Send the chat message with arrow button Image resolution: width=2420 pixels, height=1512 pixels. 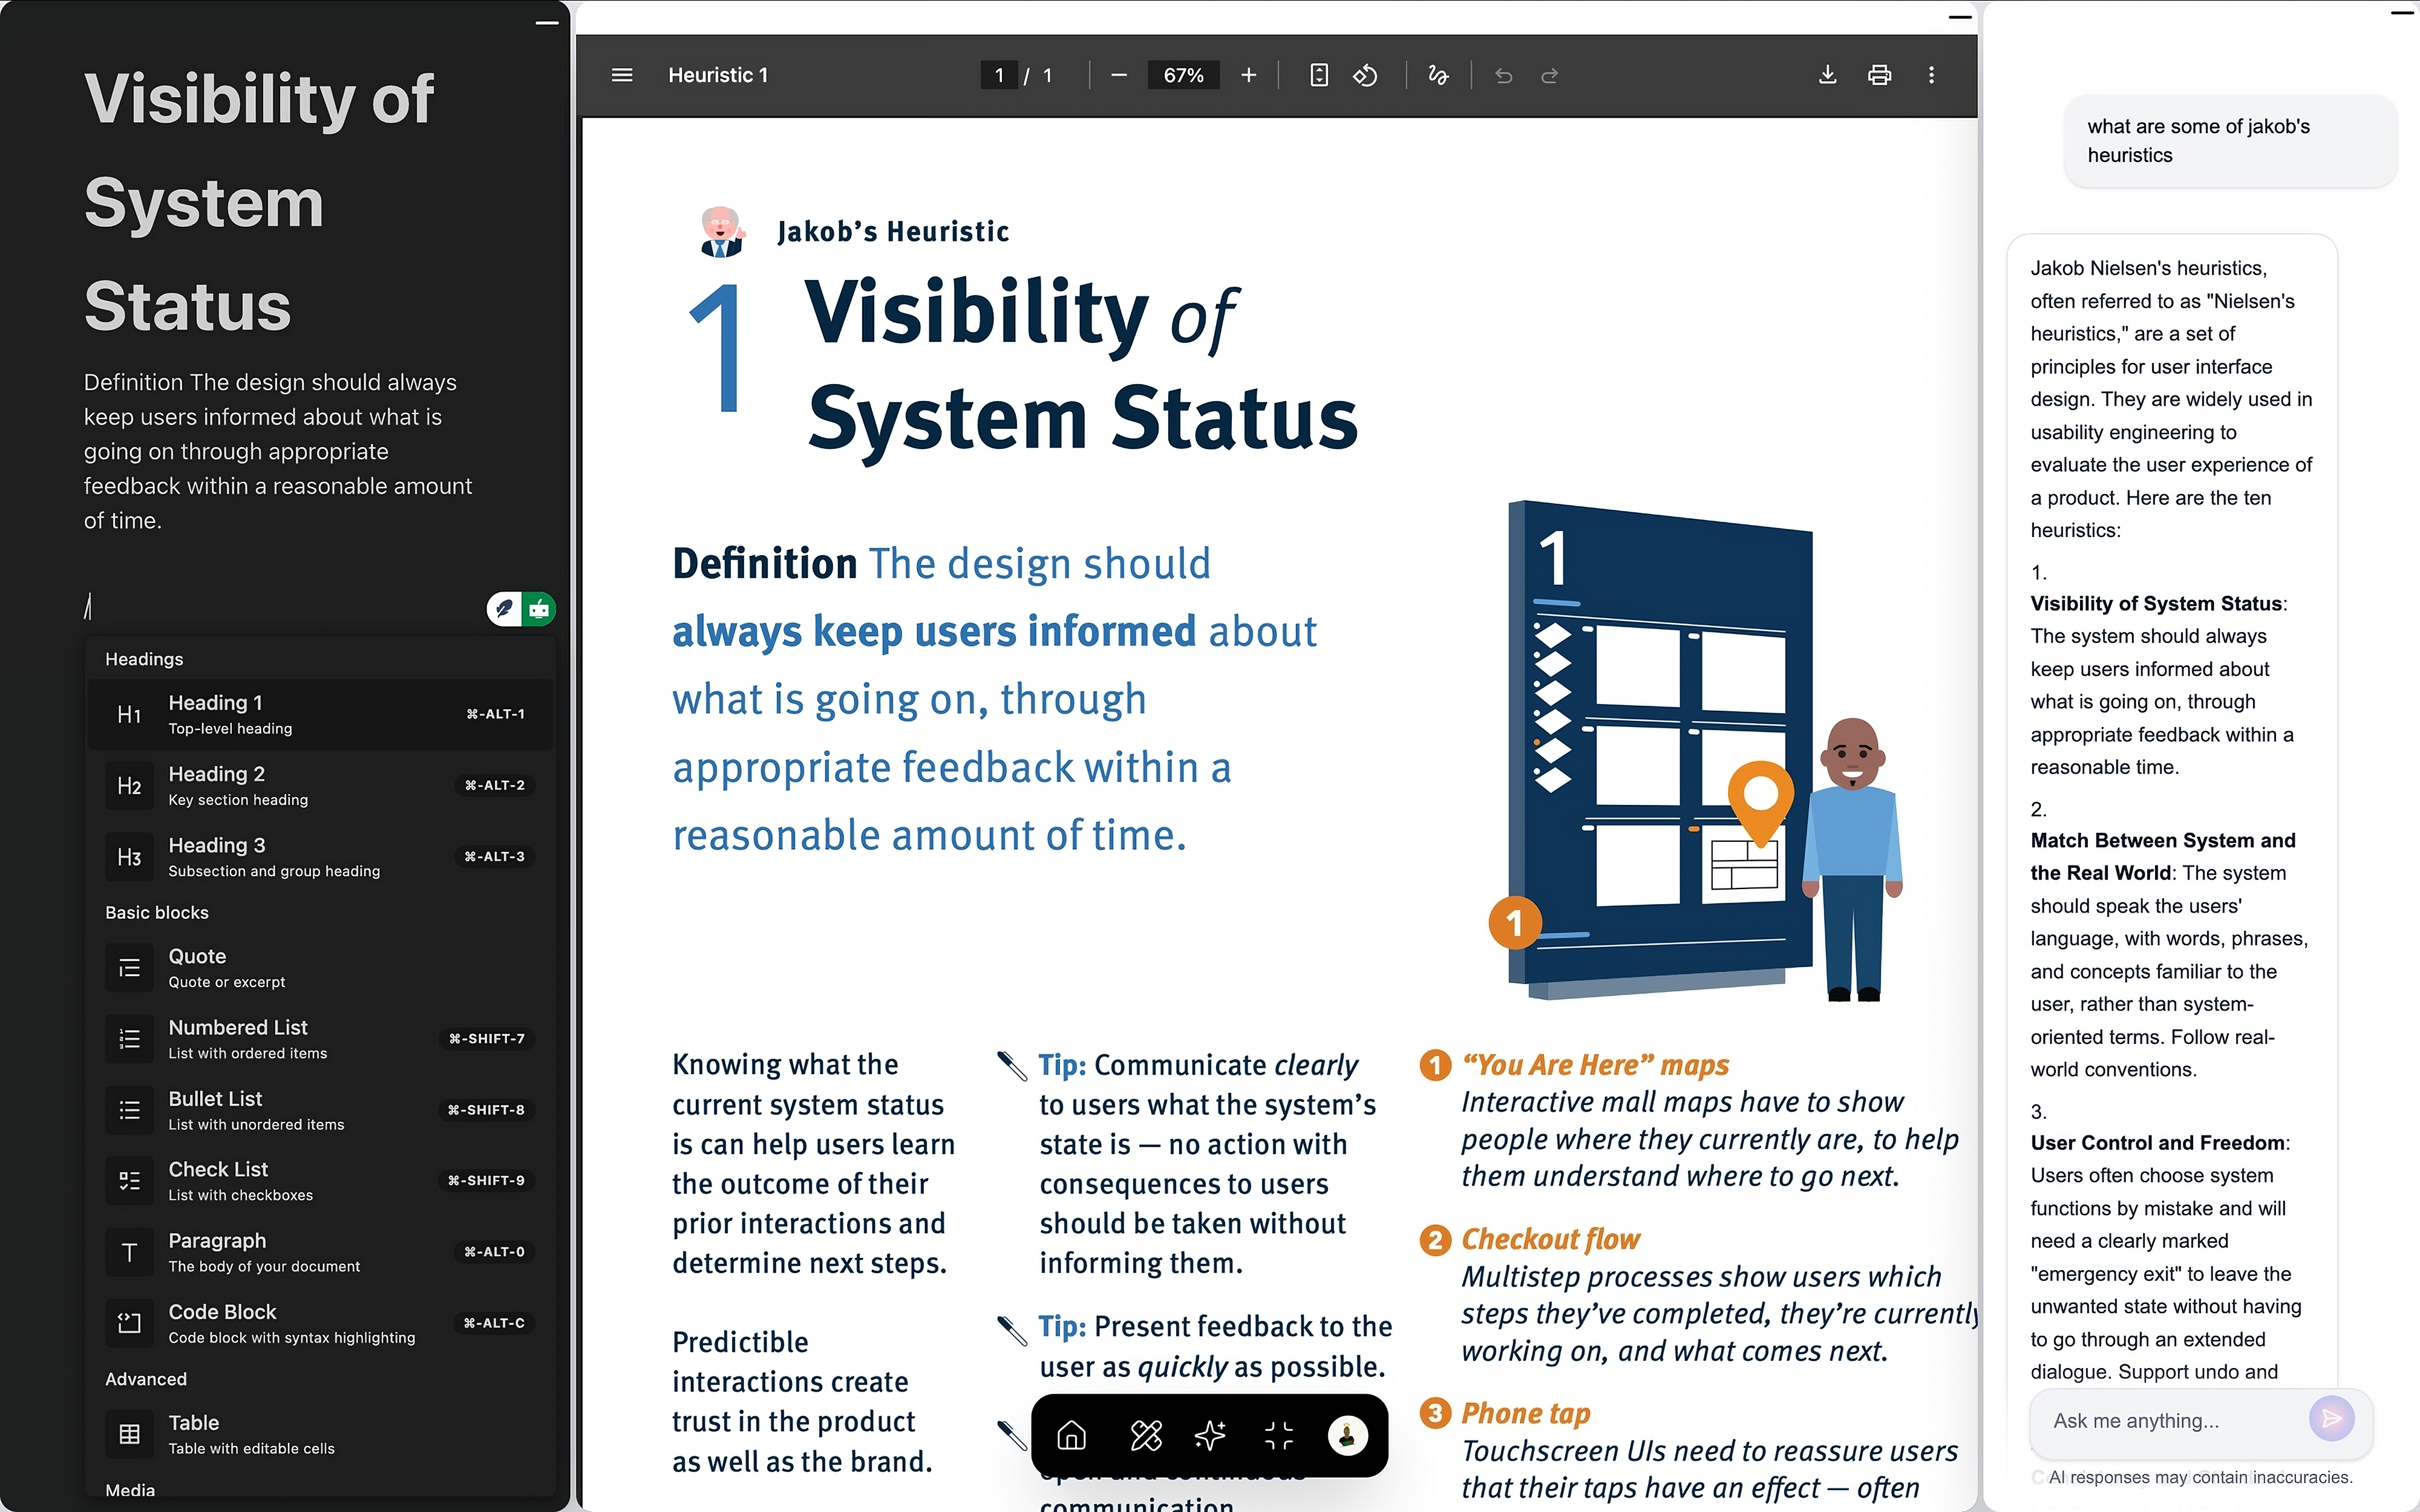pos(2331,1418)
